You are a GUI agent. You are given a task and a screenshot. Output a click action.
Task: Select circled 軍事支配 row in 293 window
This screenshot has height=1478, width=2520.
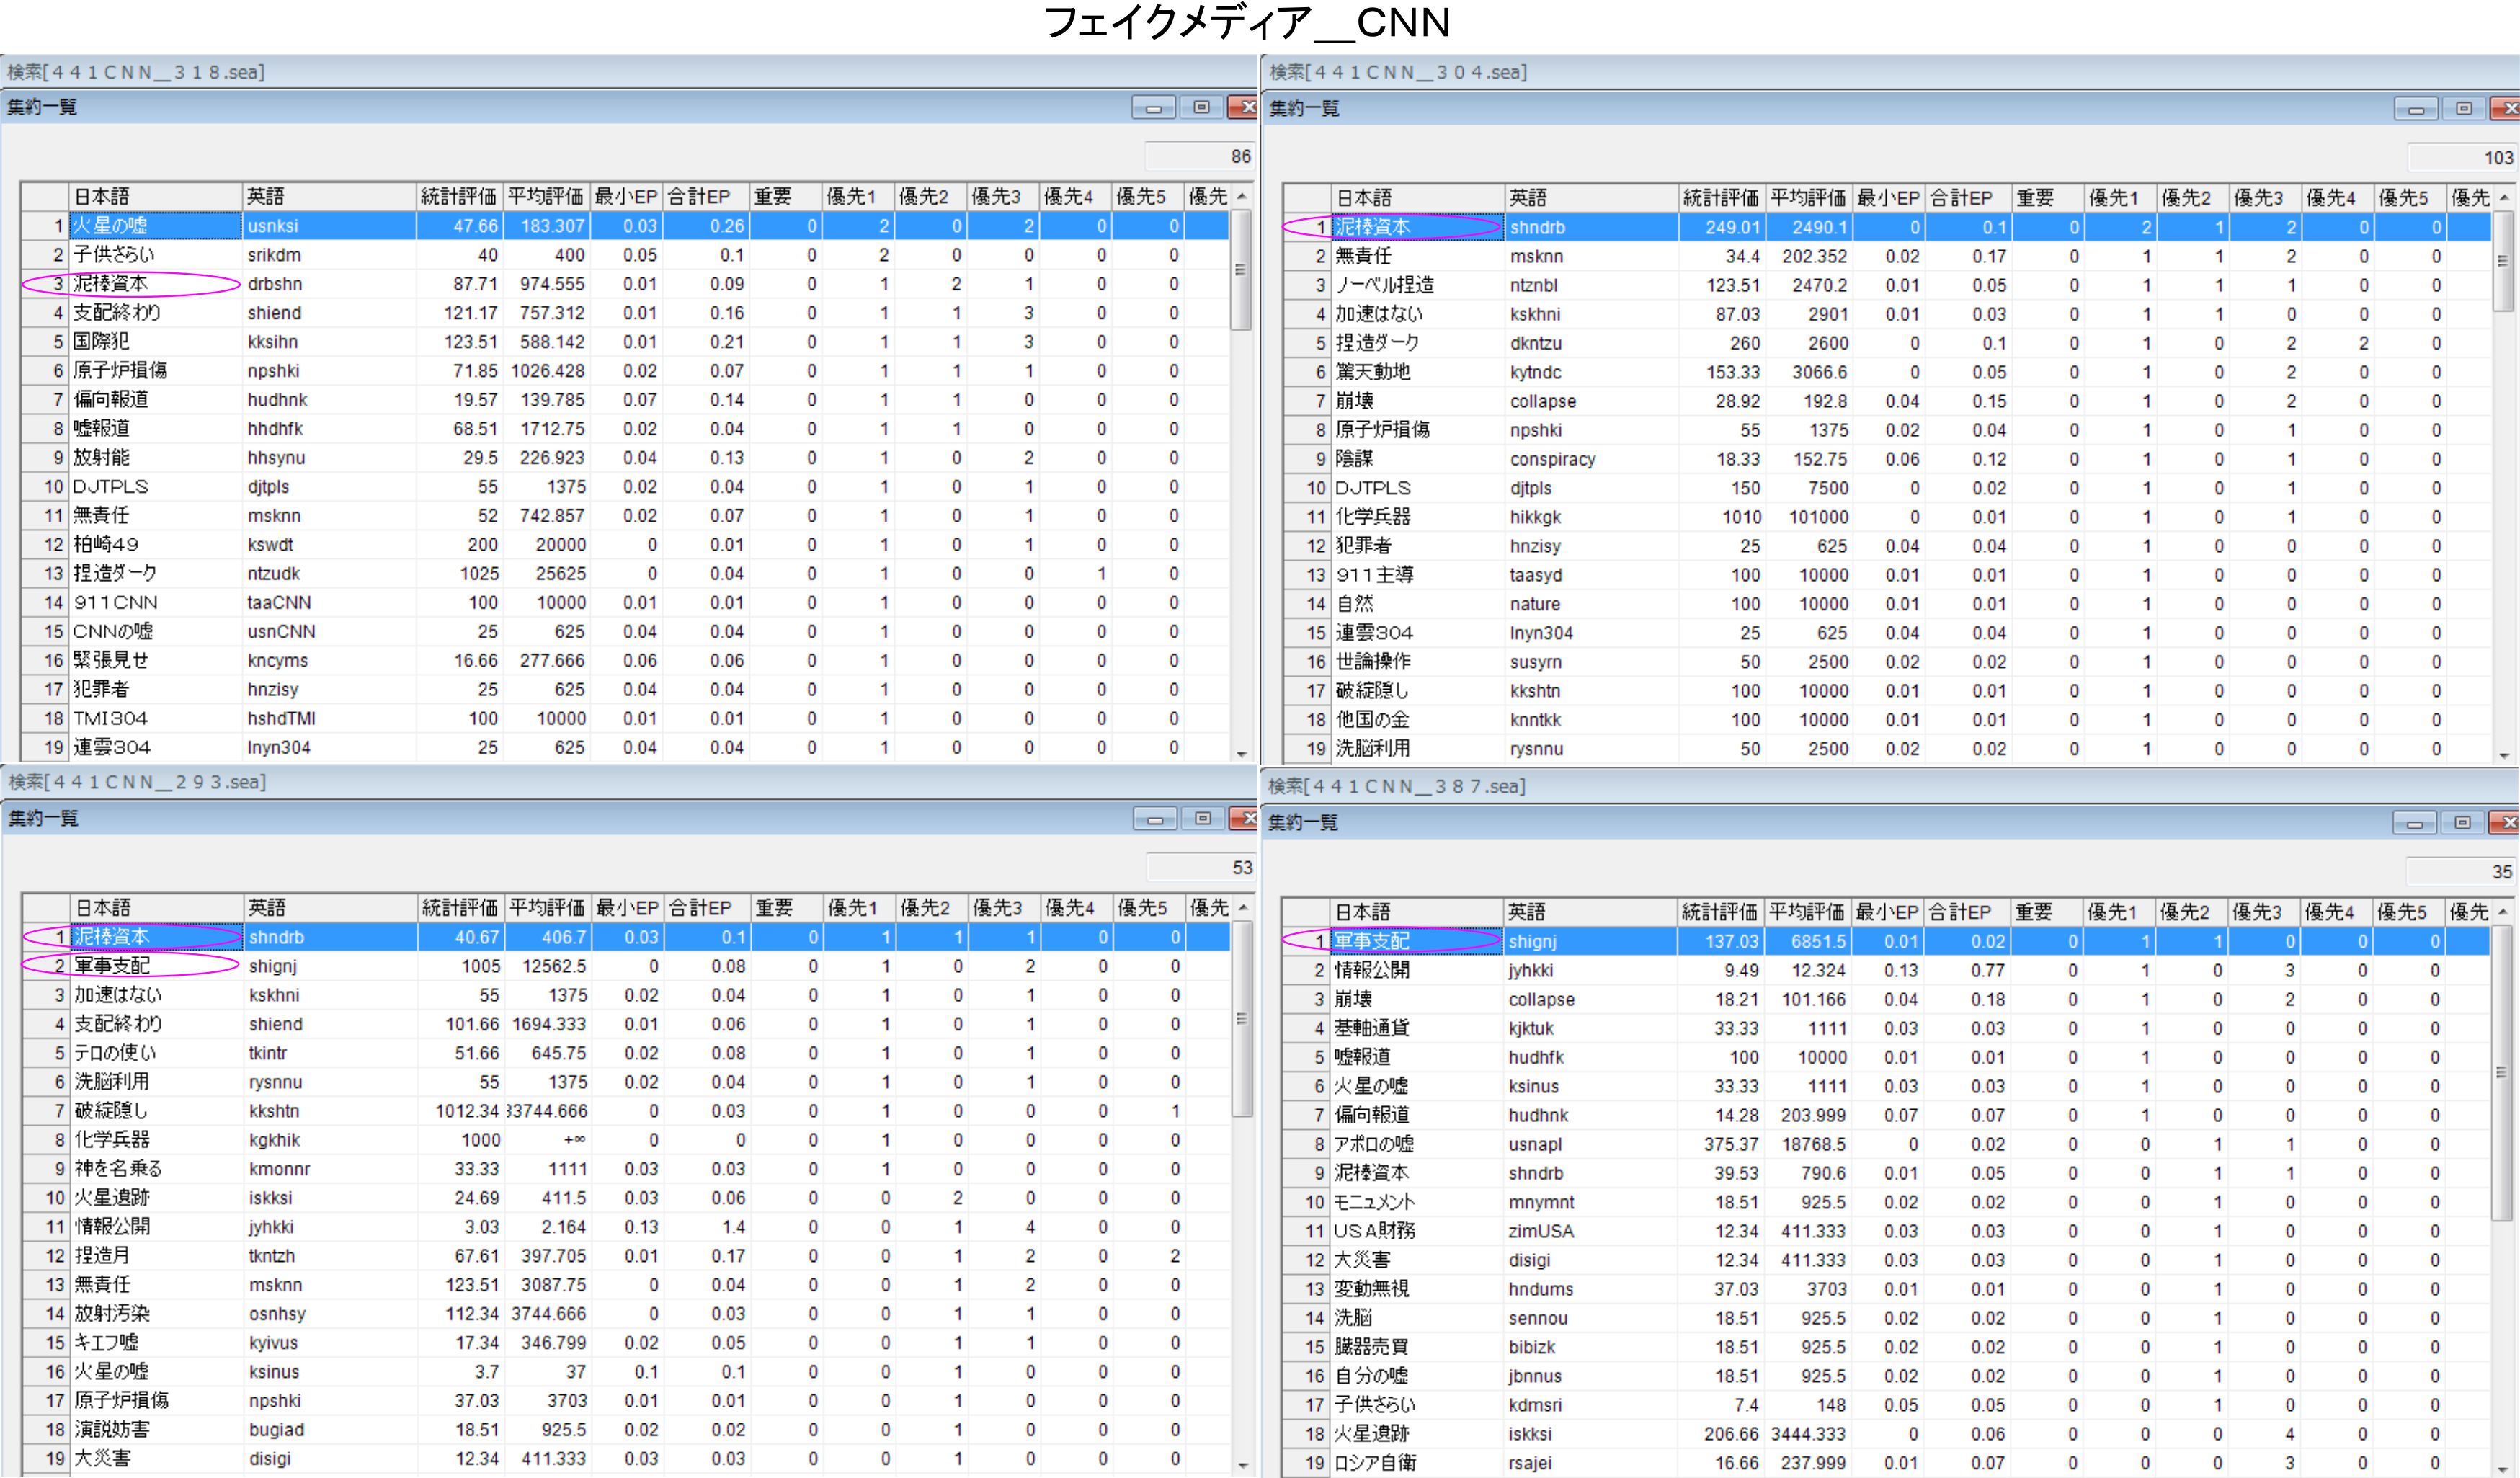pyautogui.click(x=112, y=966)
